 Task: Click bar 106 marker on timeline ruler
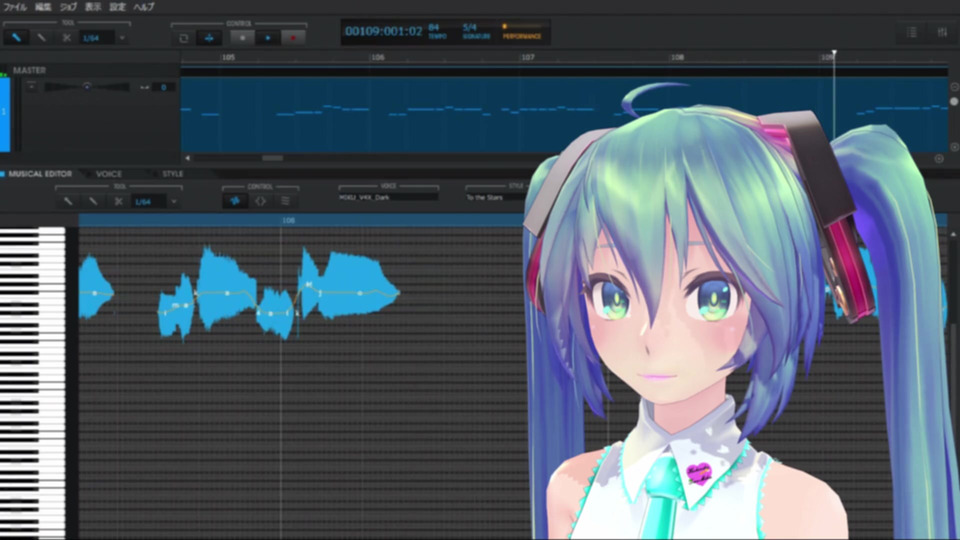click(378, 57)
